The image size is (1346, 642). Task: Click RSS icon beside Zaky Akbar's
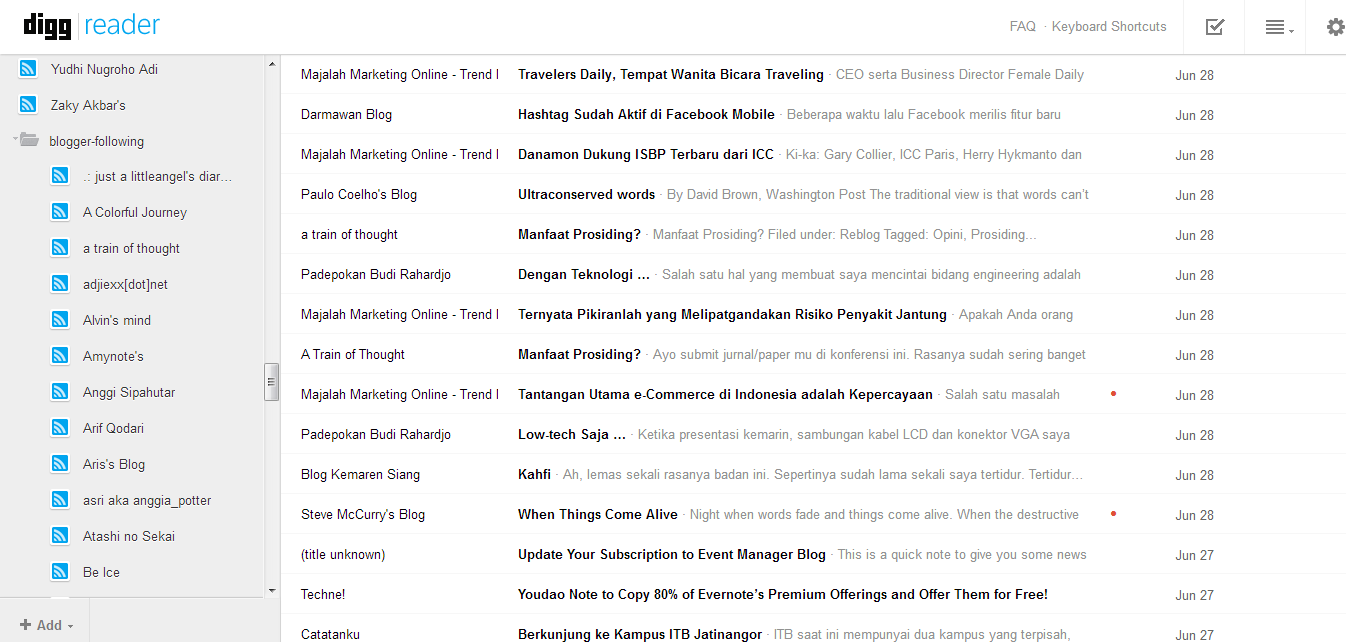[29, 105]
